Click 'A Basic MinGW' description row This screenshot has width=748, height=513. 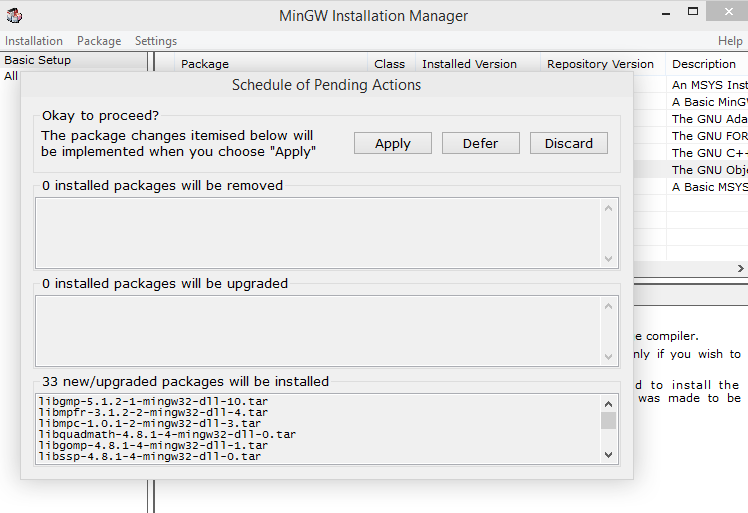[709, 102]
